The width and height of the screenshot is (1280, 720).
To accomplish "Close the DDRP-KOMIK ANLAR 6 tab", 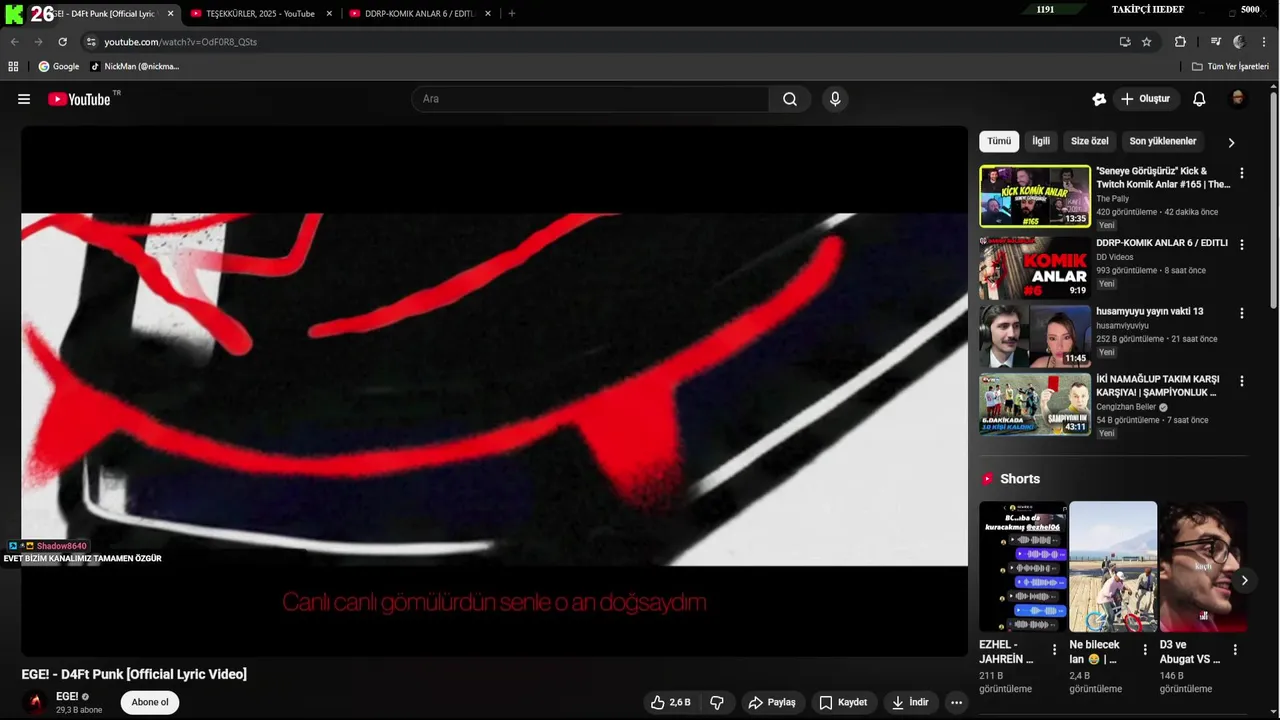I will coord(488,14).
